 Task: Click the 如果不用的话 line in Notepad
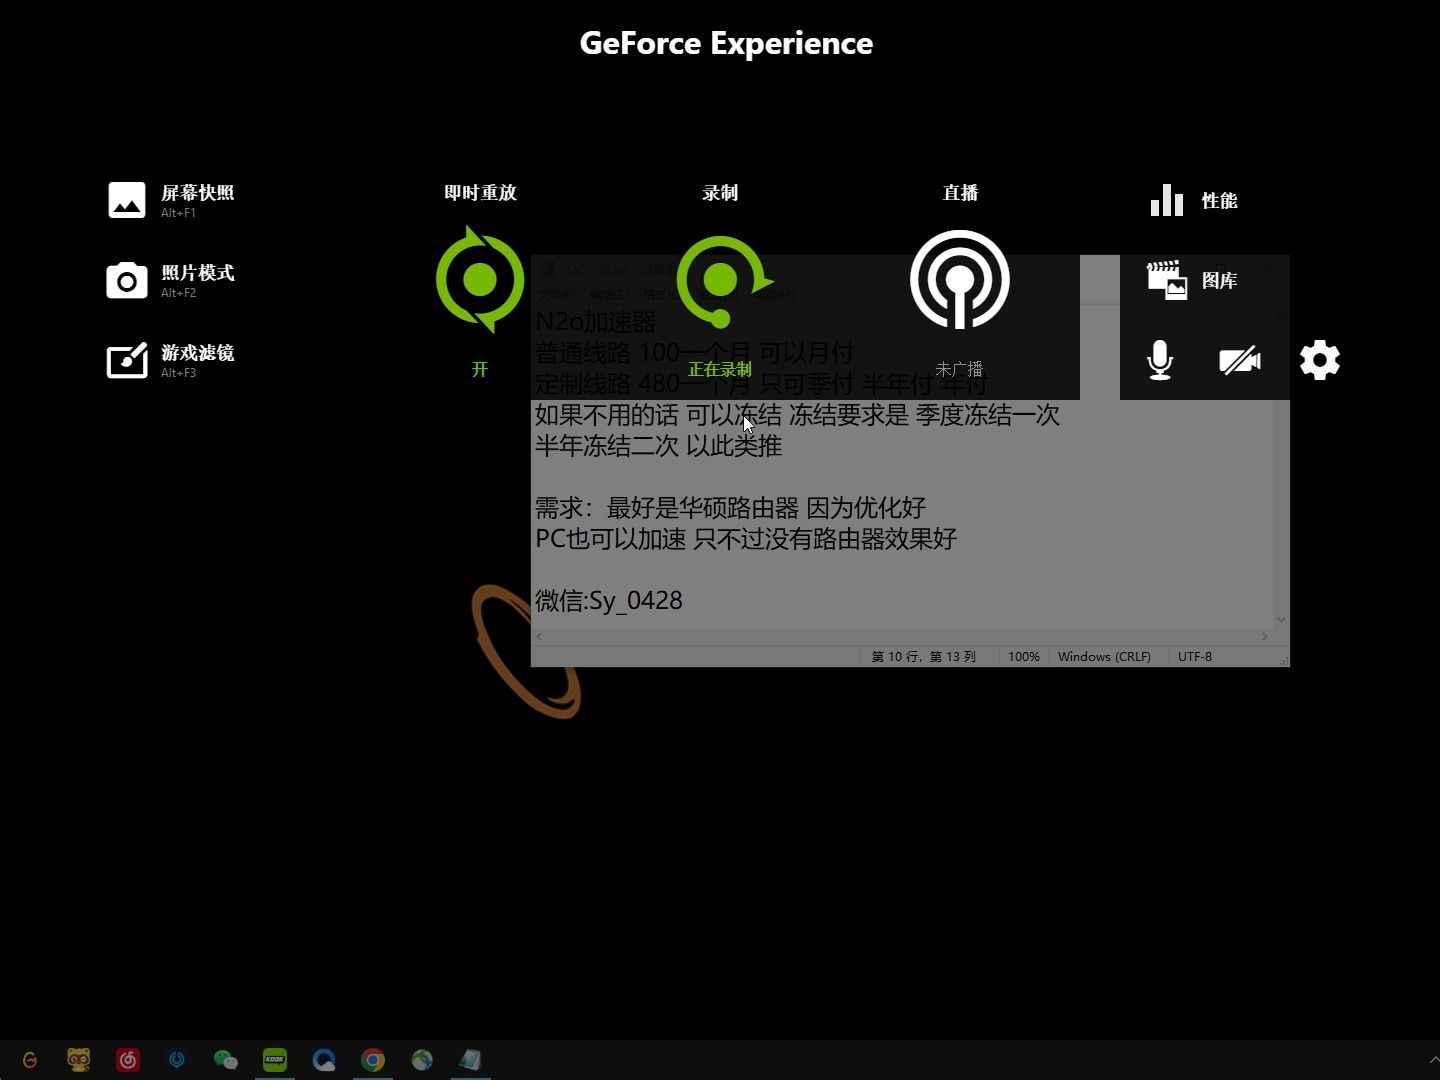[797, 414]
